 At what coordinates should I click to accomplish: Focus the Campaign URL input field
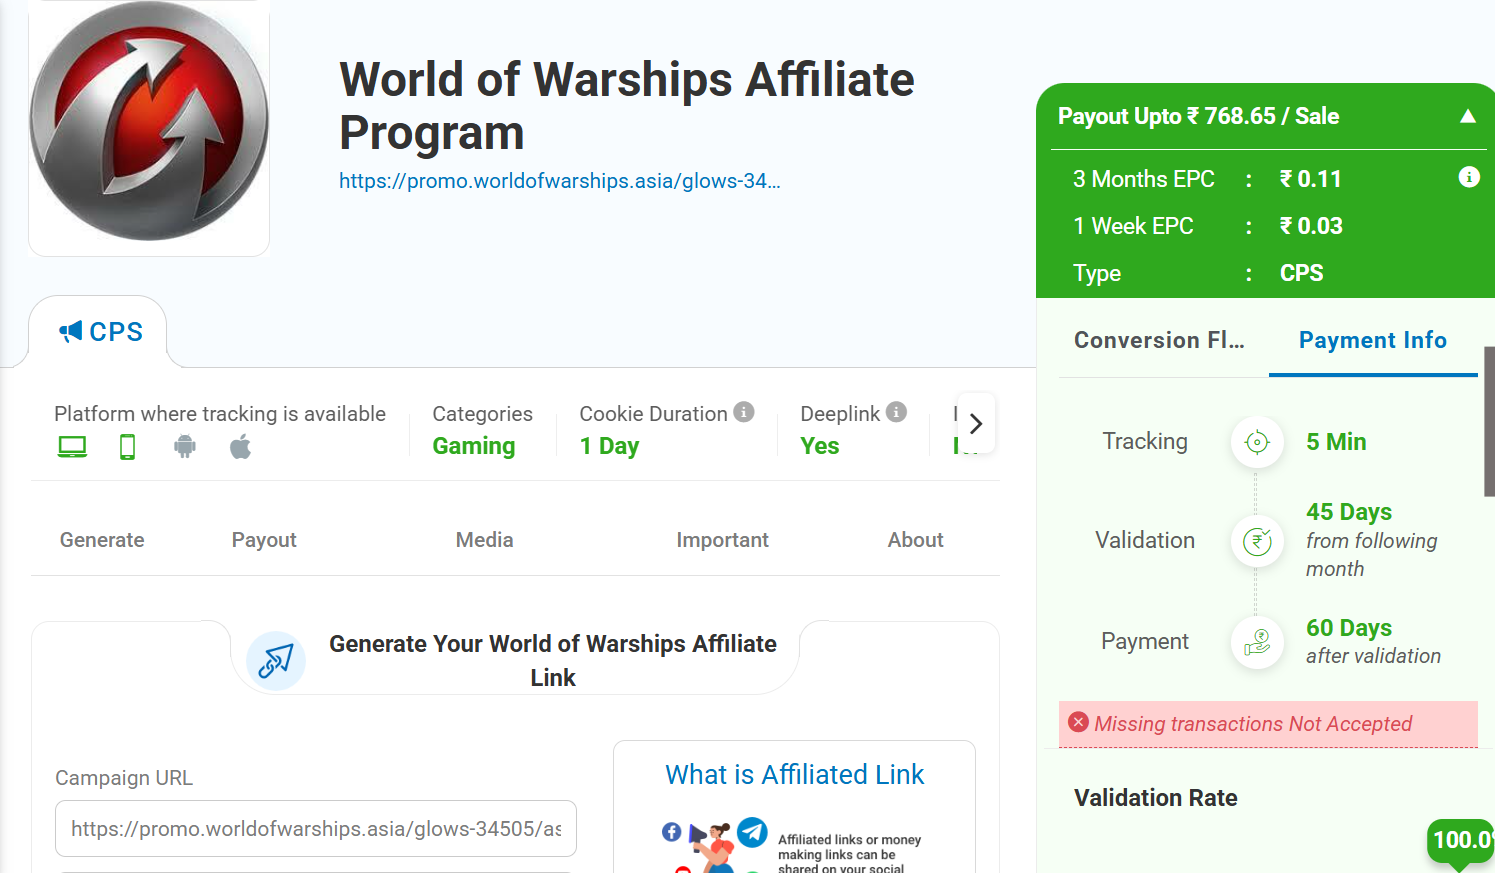coord(316,828)
